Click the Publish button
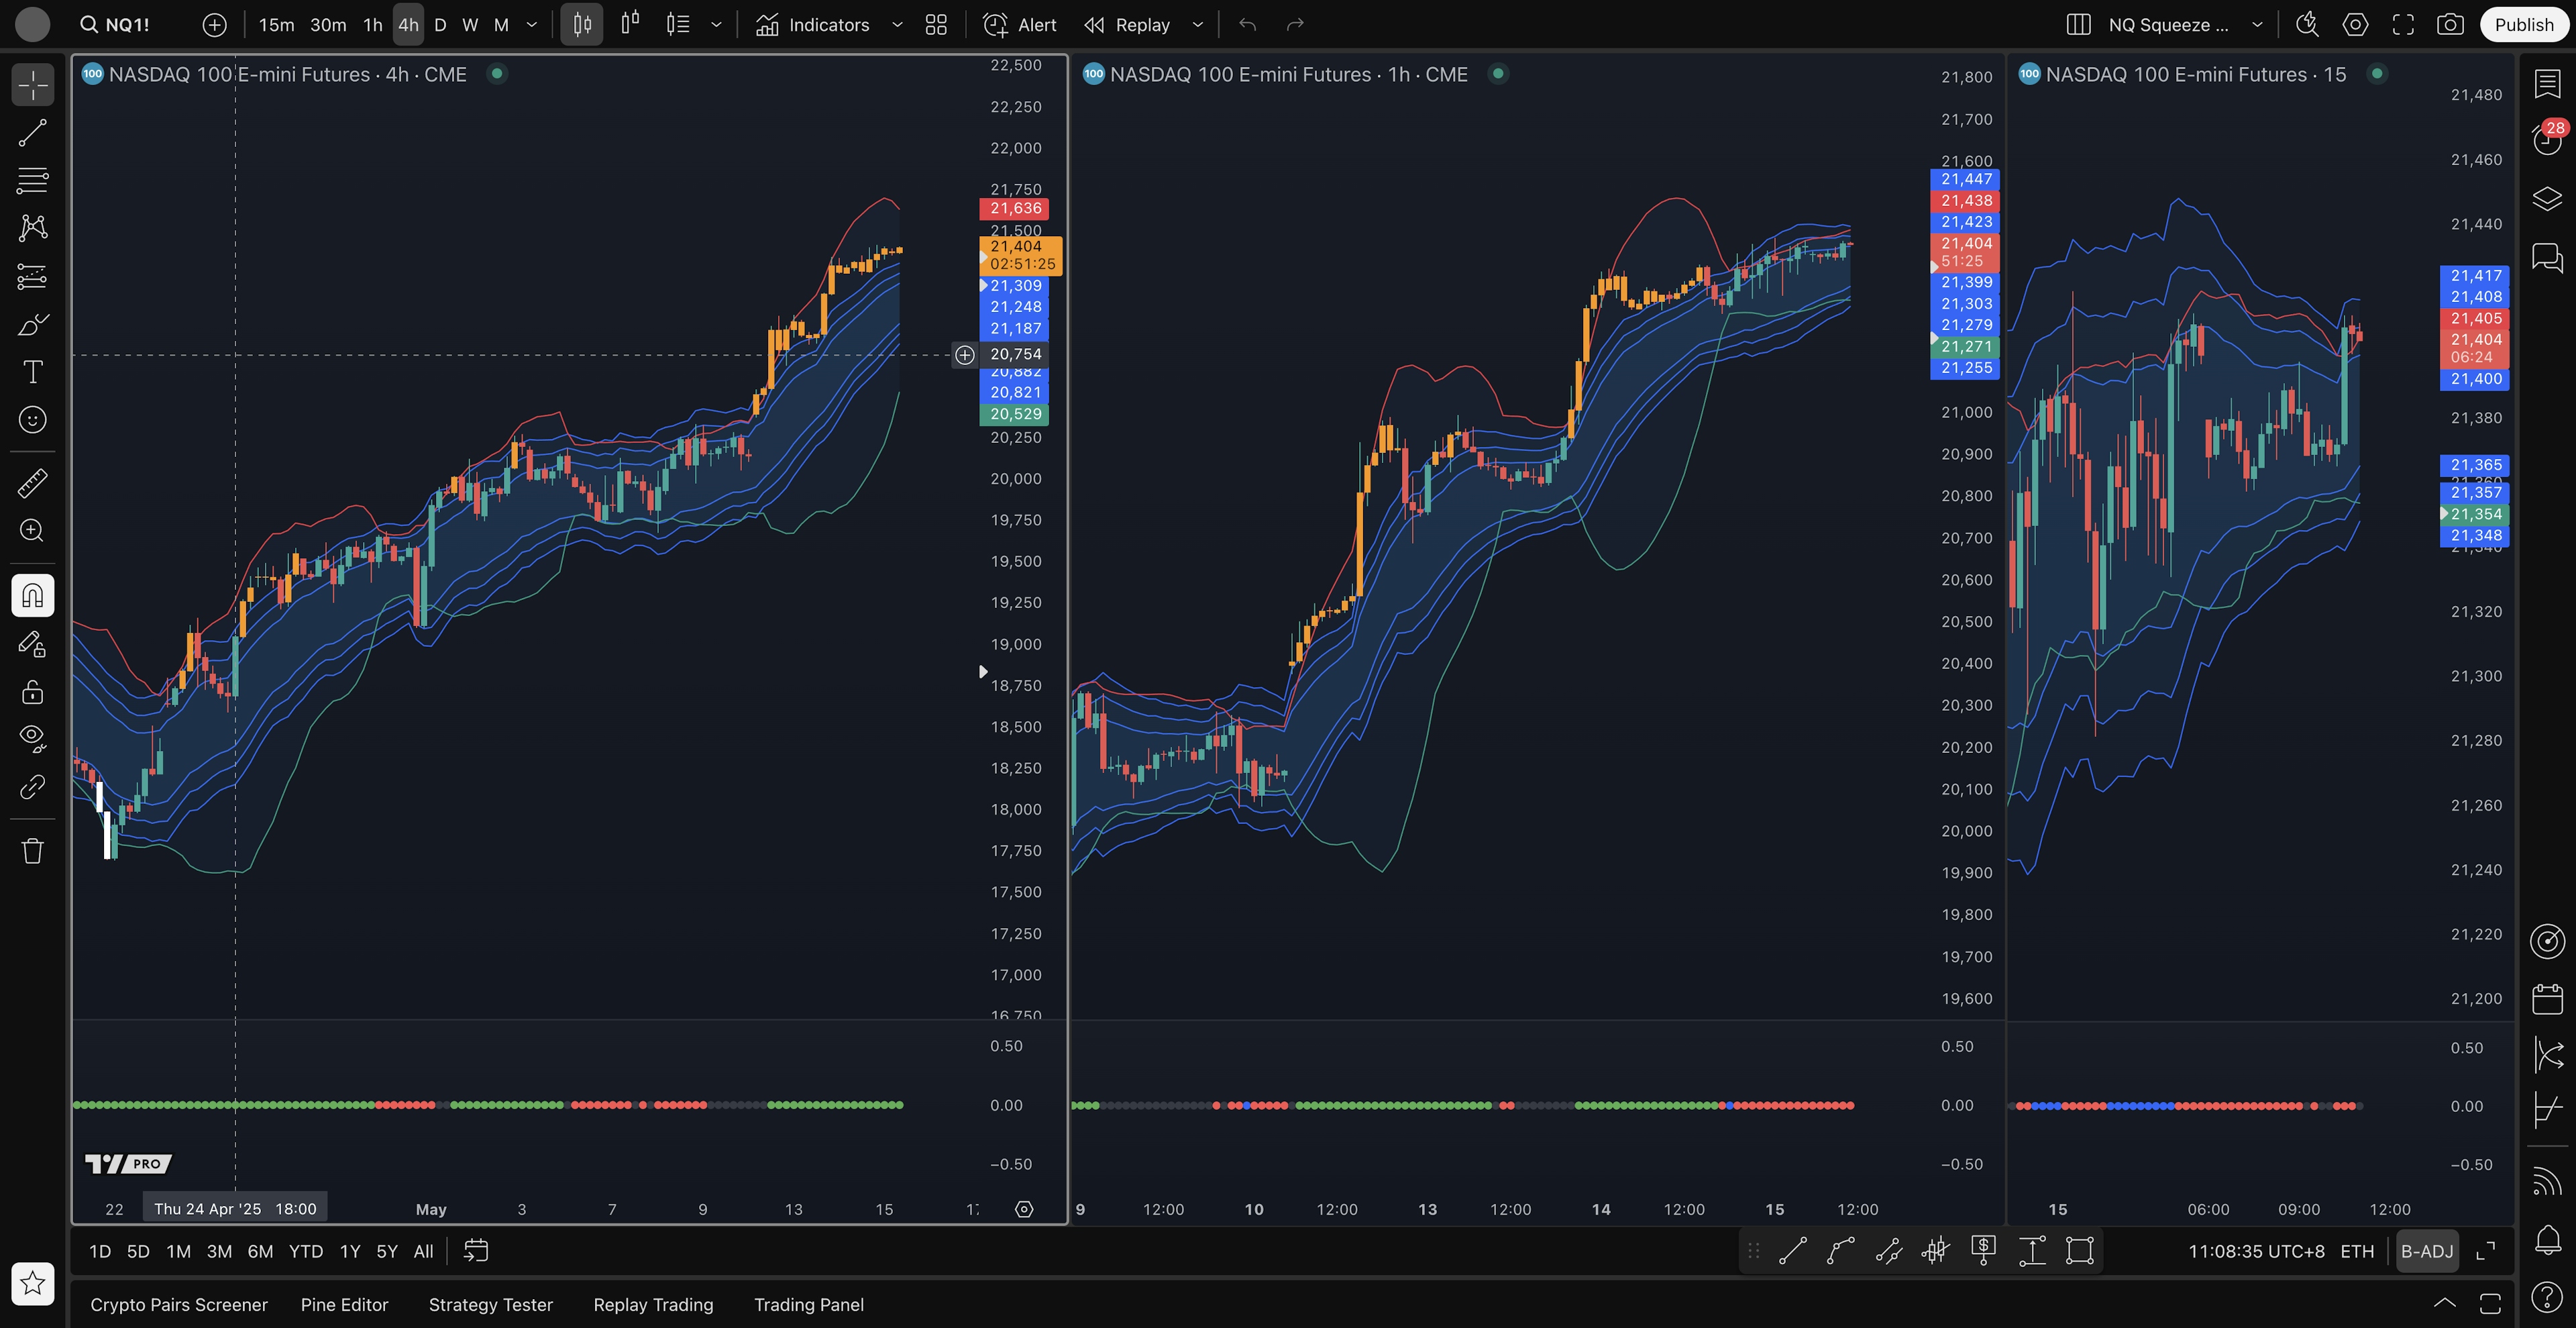The image size is (2576, 1328). pyautogui.click(x=2523, y=25)
